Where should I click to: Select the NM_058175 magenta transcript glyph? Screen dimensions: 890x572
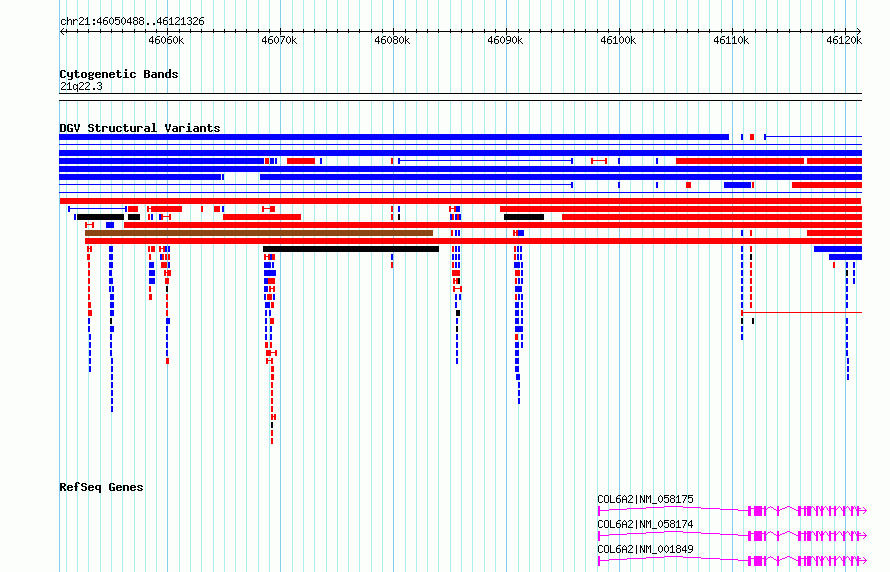point(732,511)
